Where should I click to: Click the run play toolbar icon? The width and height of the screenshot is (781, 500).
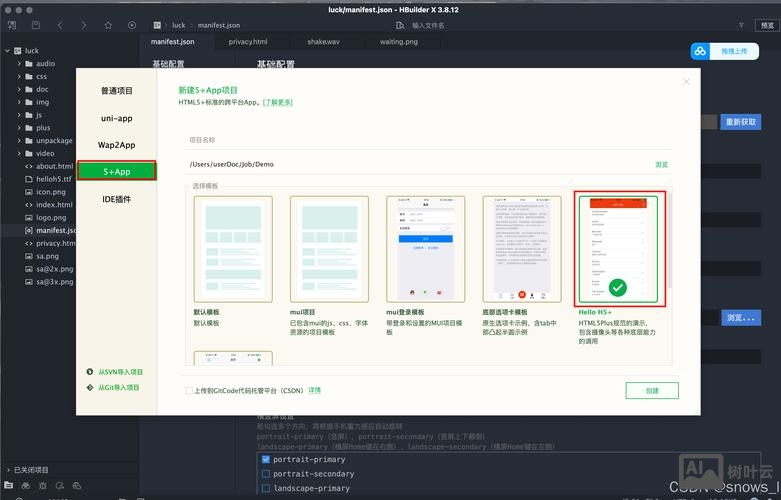coord(132,25)
